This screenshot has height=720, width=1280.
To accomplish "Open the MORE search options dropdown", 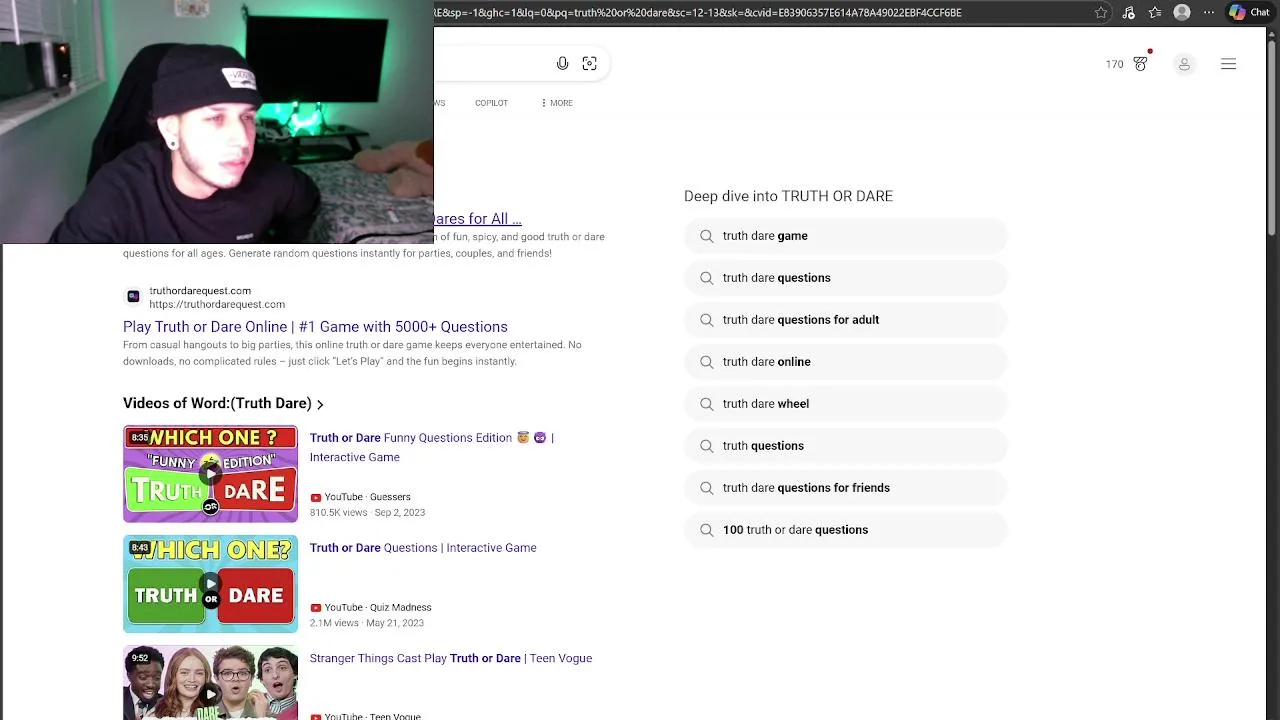I will [557, 103].
